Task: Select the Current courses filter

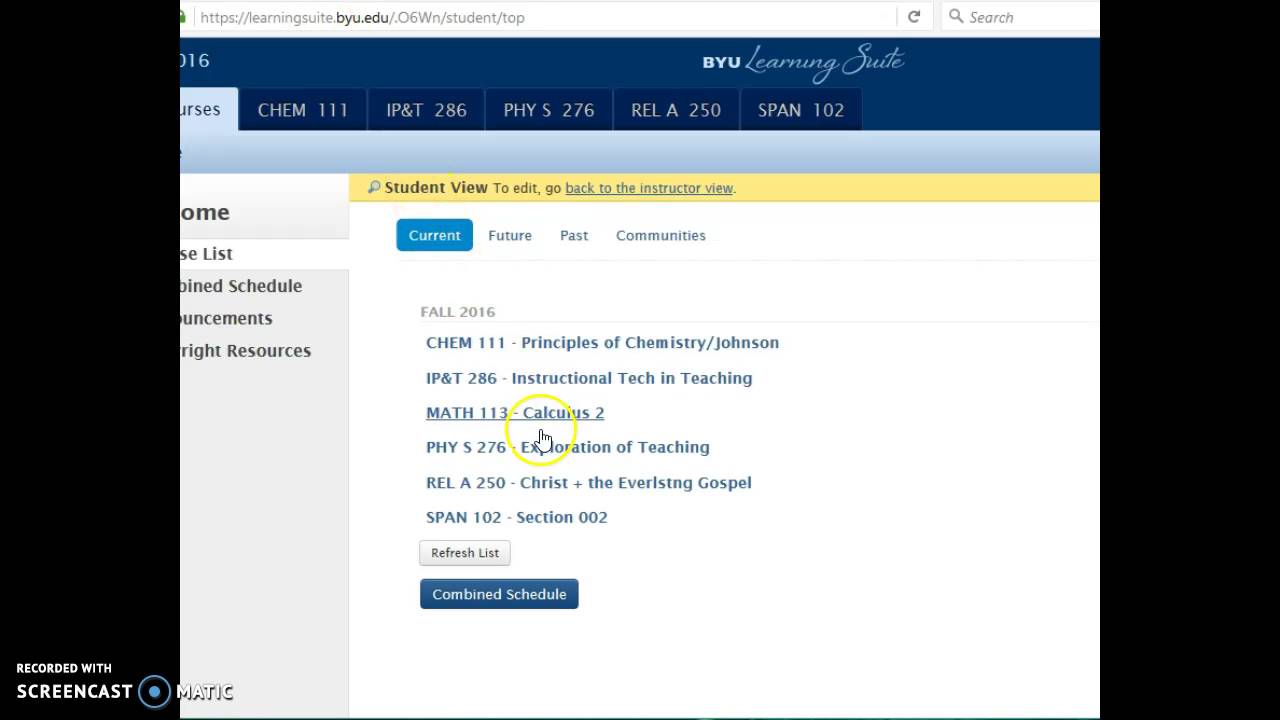Action: (x=435, y=235)
